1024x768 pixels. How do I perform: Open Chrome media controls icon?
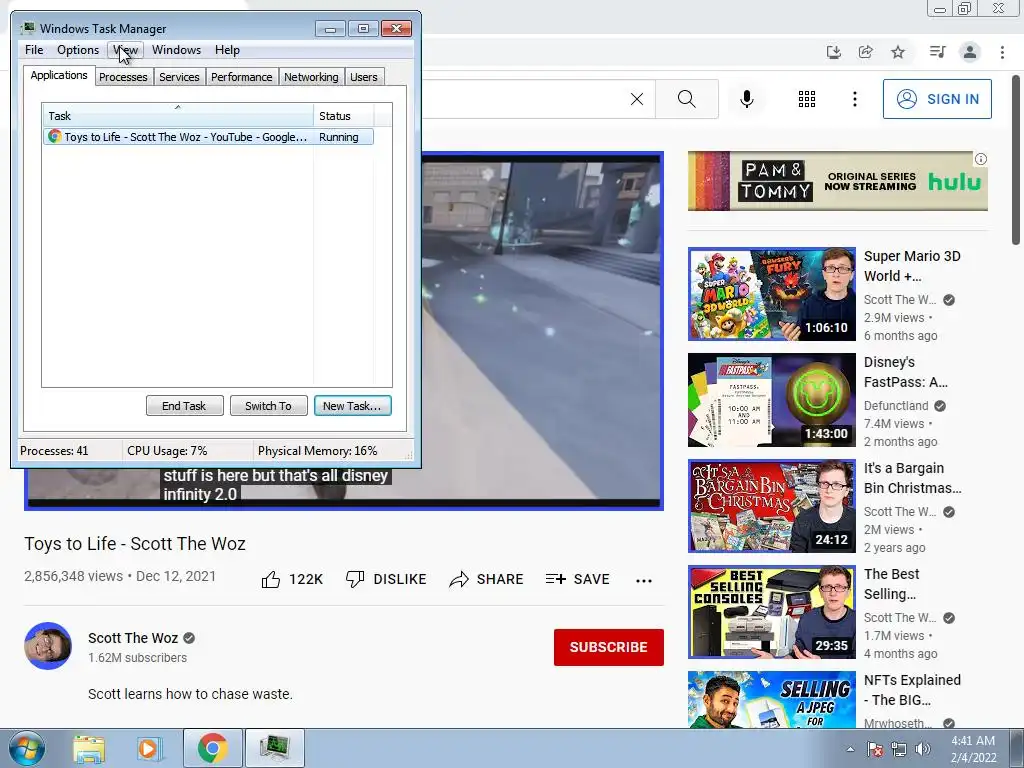937,52
